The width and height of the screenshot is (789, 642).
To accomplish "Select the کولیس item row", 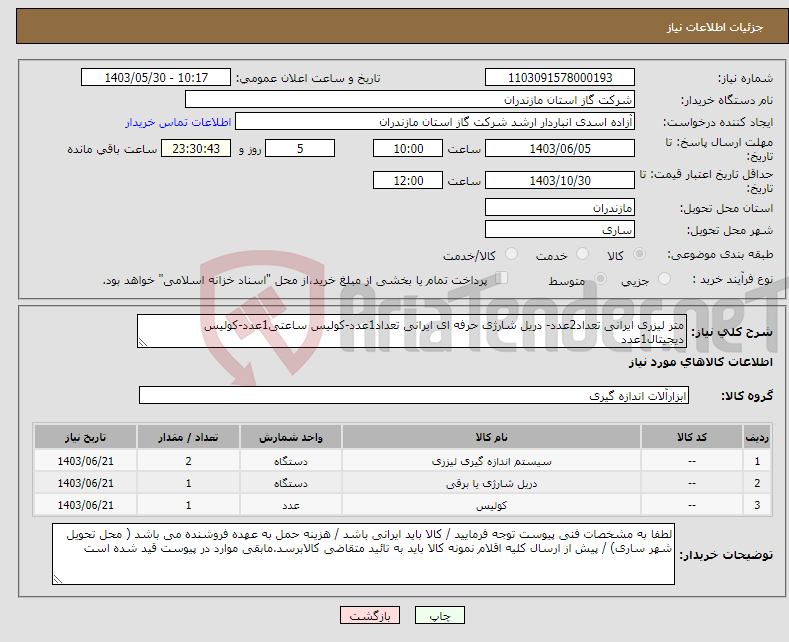I will coord(402,505).
